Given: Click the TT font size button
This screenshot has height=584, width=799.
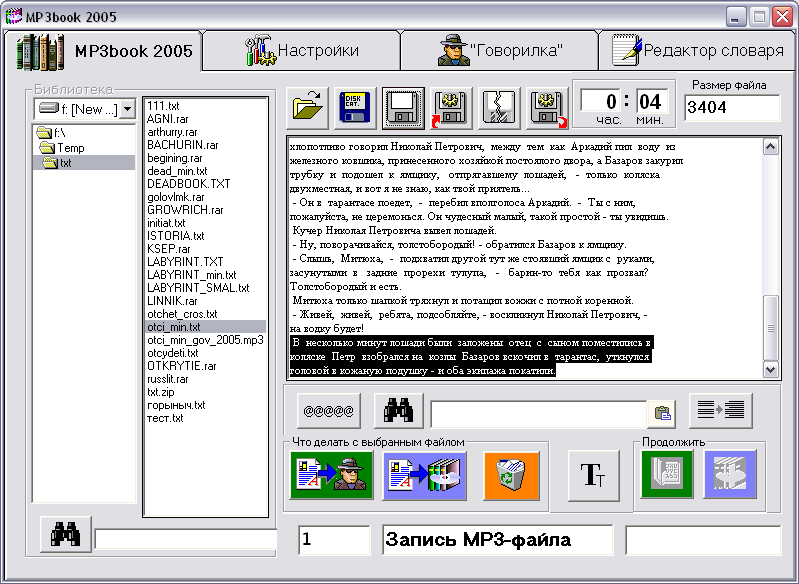Looking at the screenshot, I should point(593,475).
